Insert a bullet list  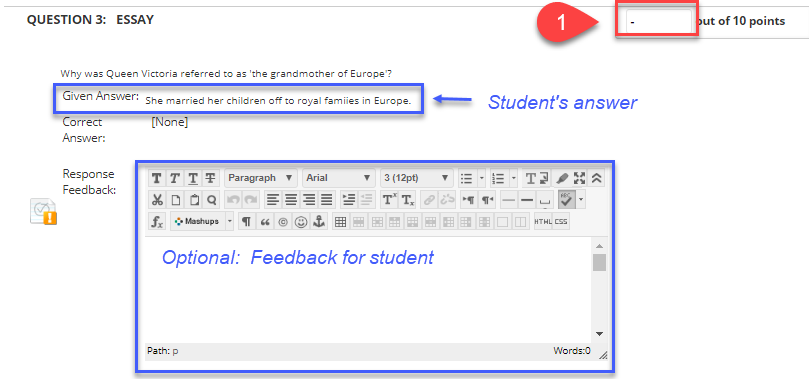tap(467, 178)
